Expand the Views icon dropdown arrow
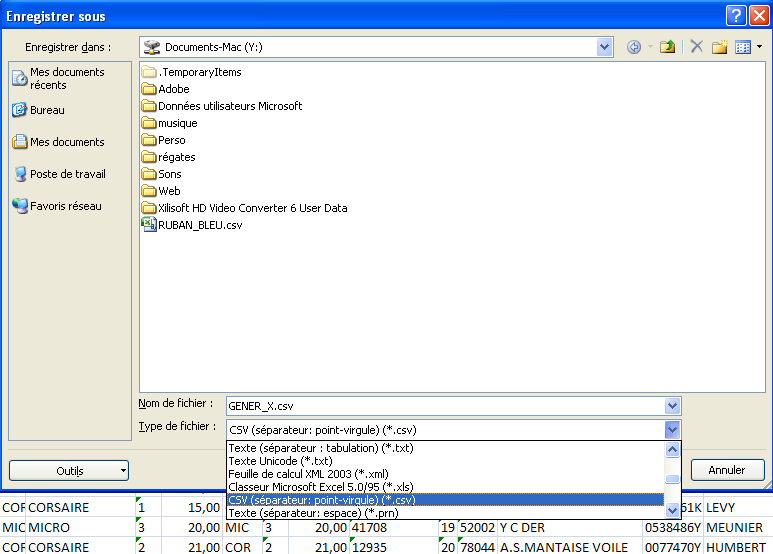This screenshot has height=554, width=773. pyautogui.click(x=759, y=47)
